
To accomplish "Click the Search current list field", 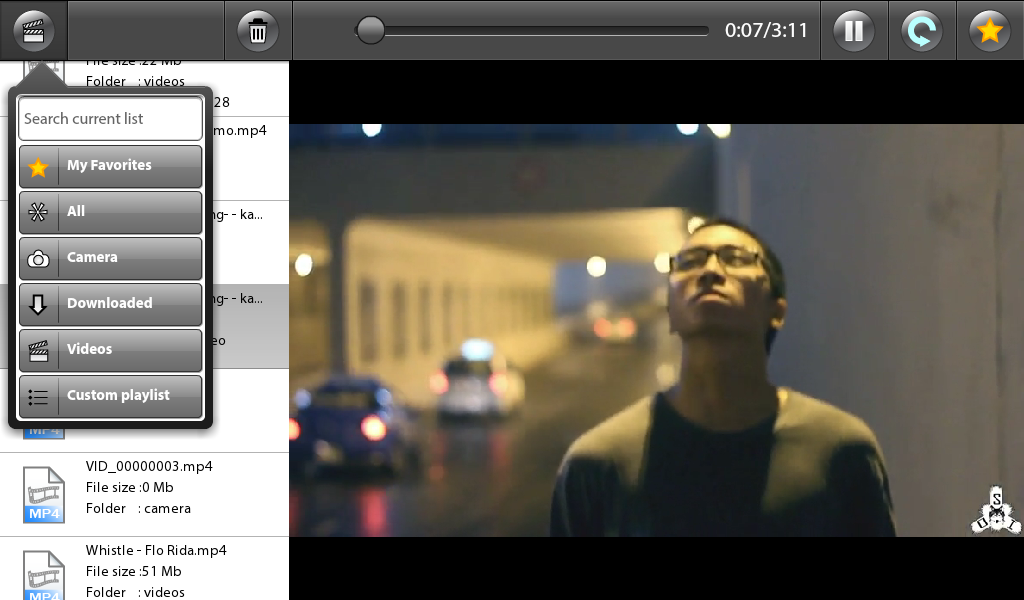I will (110, 118).
